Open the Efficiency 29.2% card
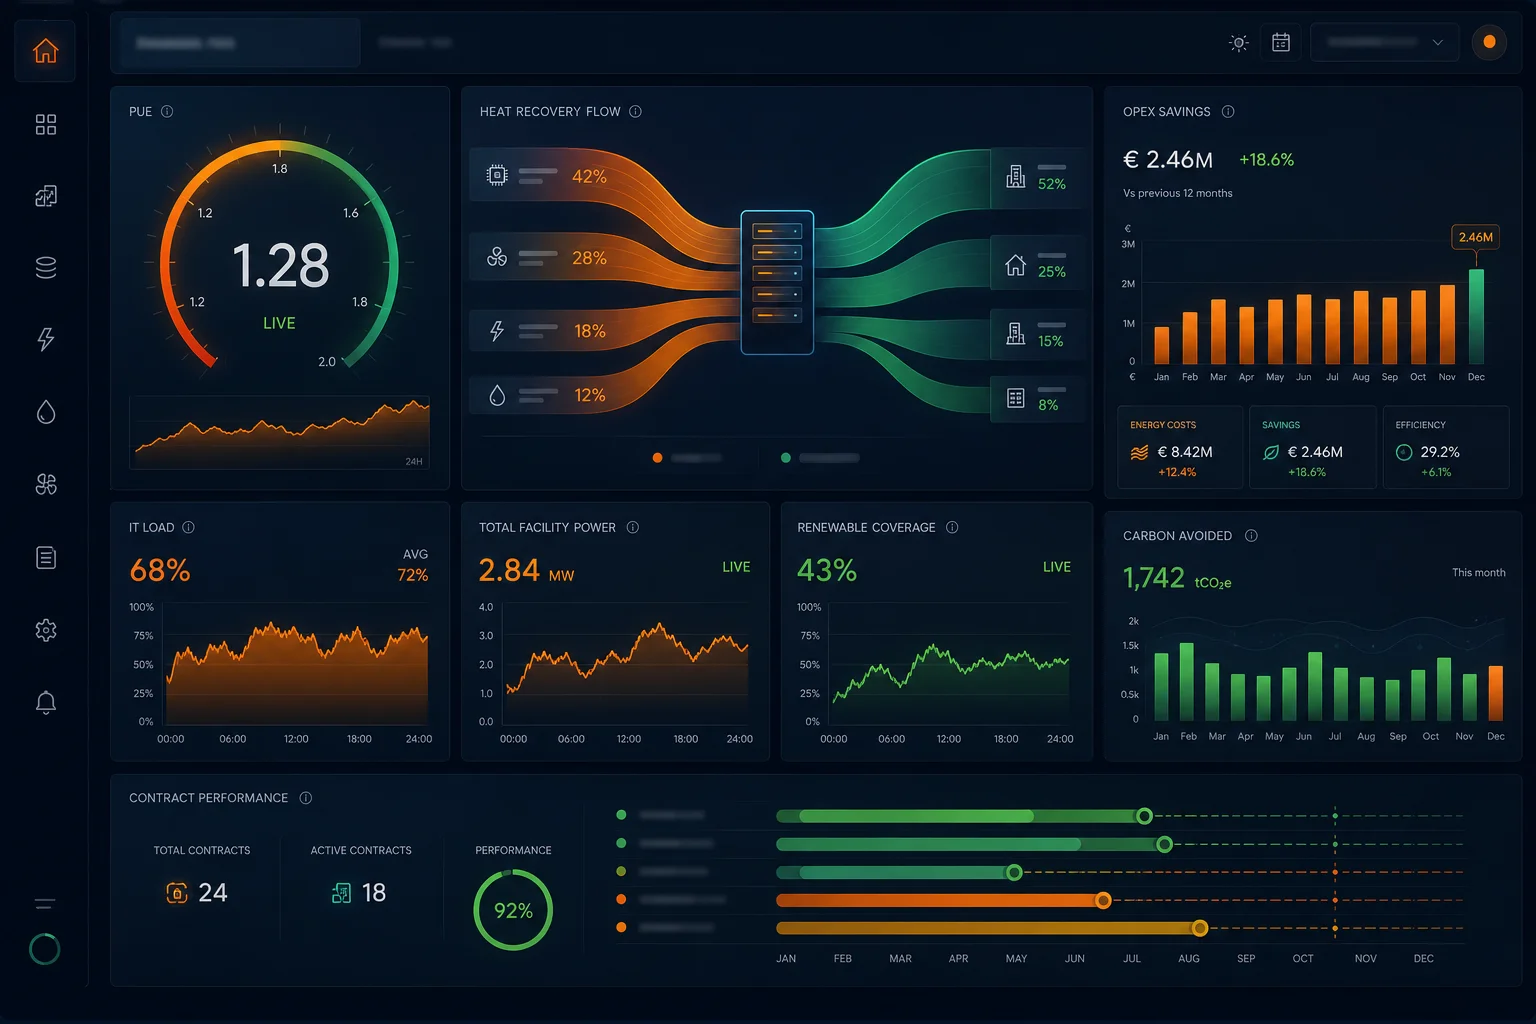The image size is (1536, 1024). [x=1446, y=447]
